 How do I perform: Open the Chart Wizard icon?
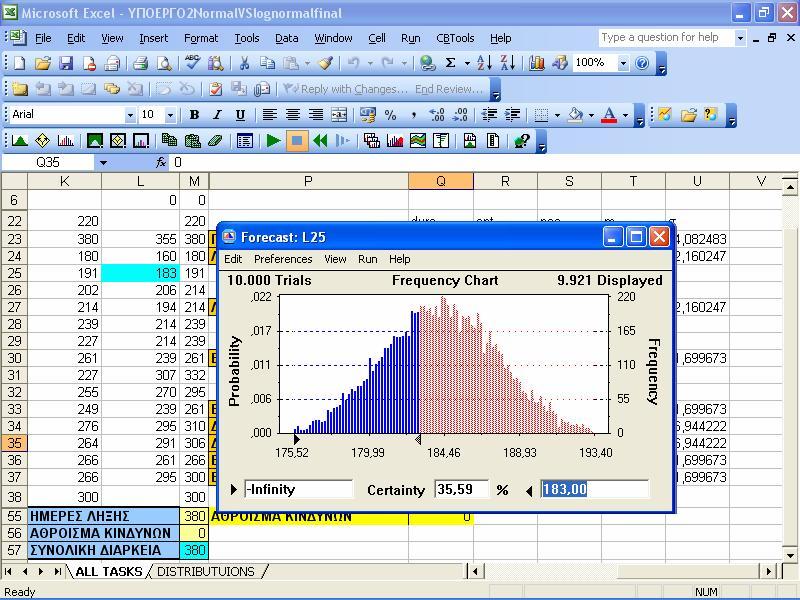coord(537,63)
